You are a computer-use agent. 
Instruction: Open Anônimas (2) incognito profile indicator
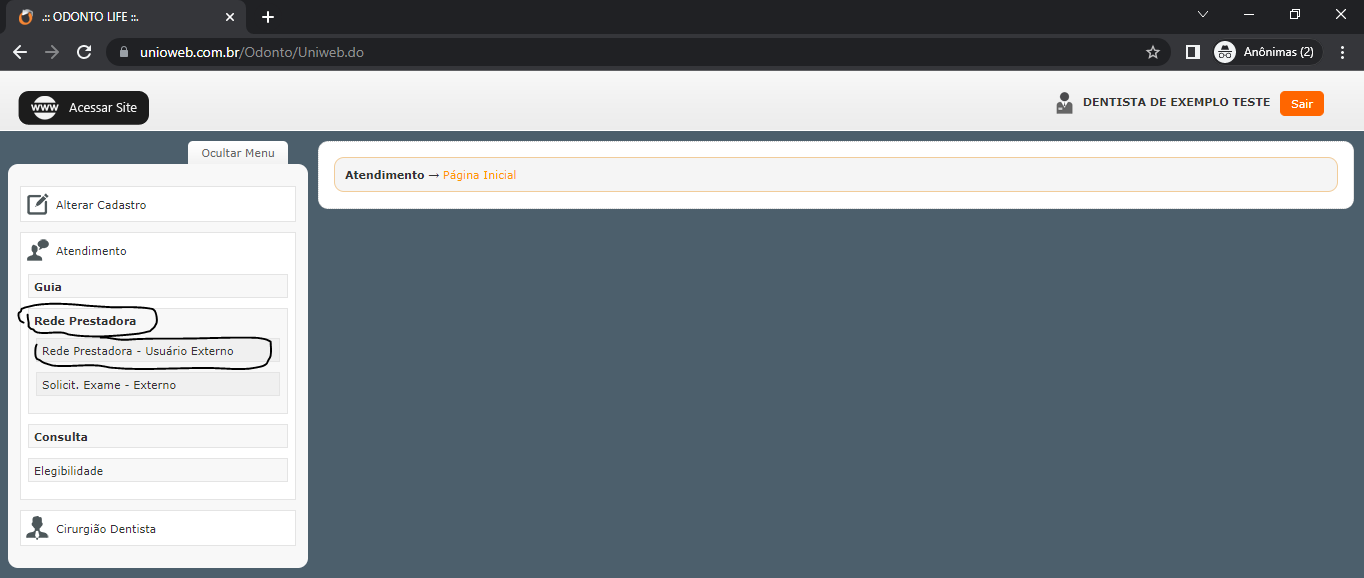click(x=1267, y=52)
